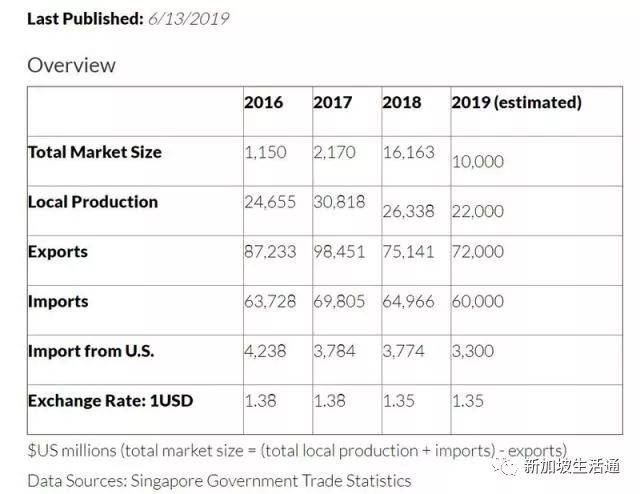Image resolution: width=640 pixels, height=494 pixels.
Task: Select the Exports row label
Action: pos(58,252)
